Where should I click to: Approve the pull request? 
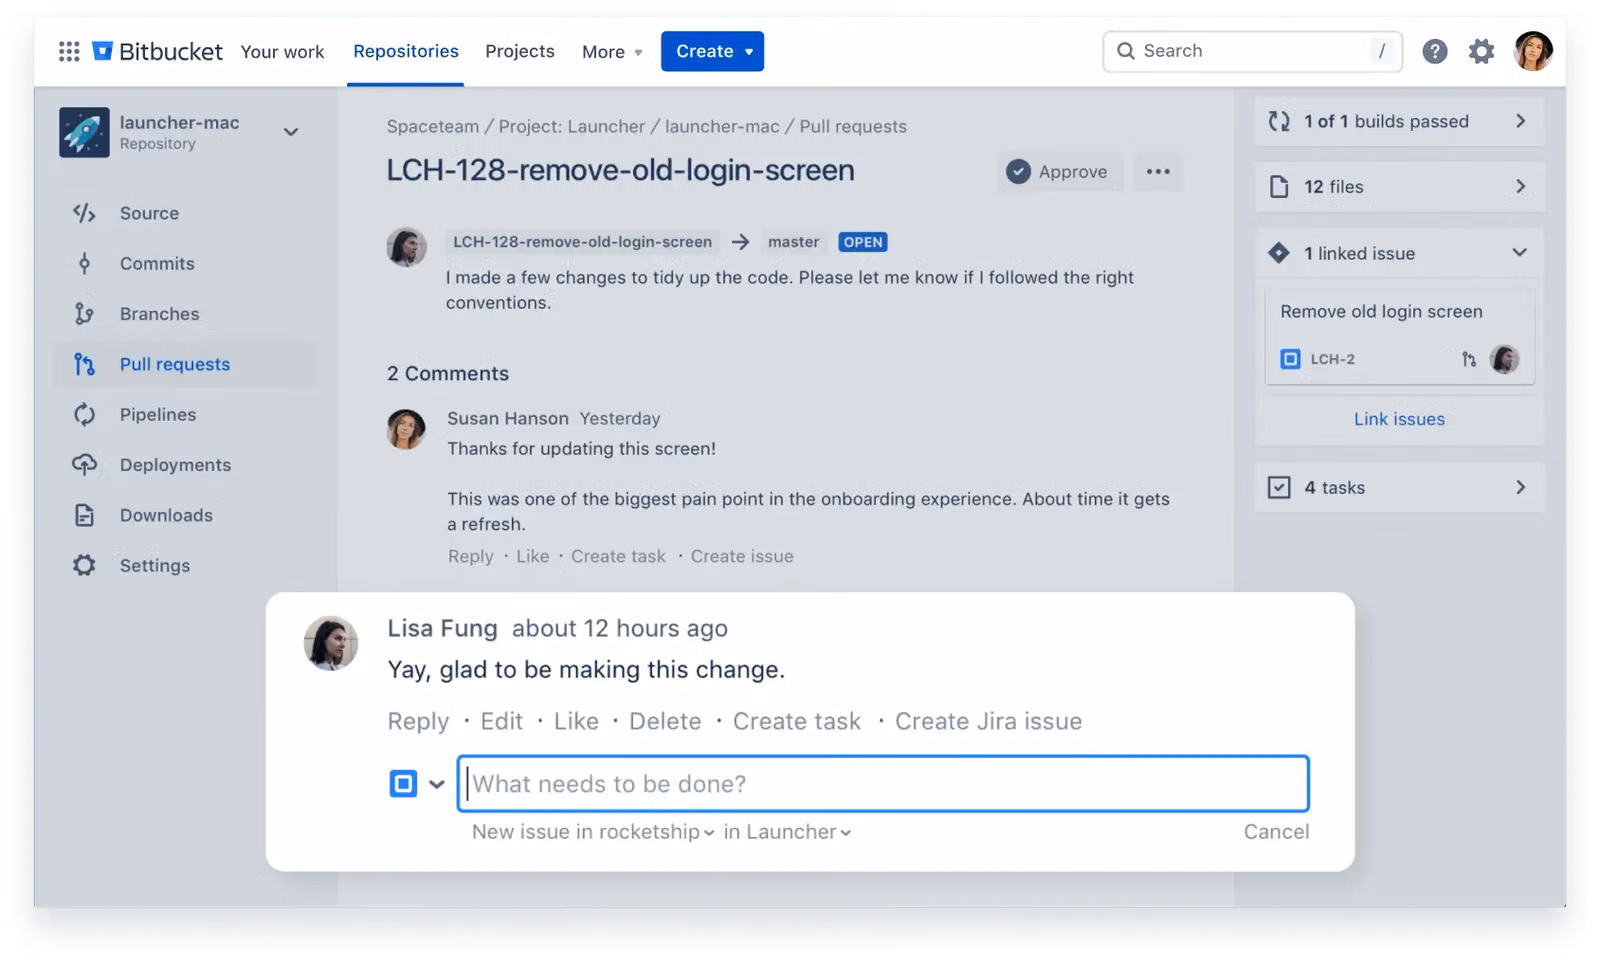coord(1059,171)
